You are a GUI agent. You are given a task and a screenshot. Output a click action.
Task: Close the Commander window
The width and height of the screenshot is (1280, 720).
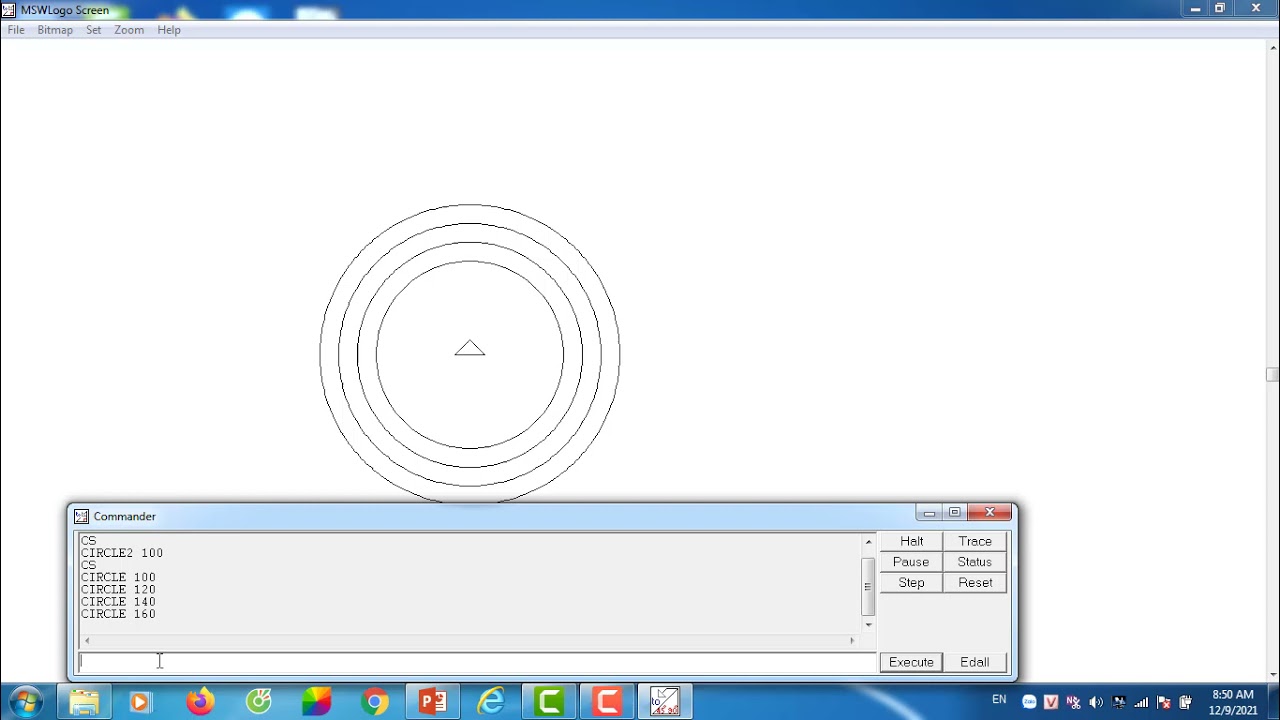pyautogui.click(x=990, y=513)
